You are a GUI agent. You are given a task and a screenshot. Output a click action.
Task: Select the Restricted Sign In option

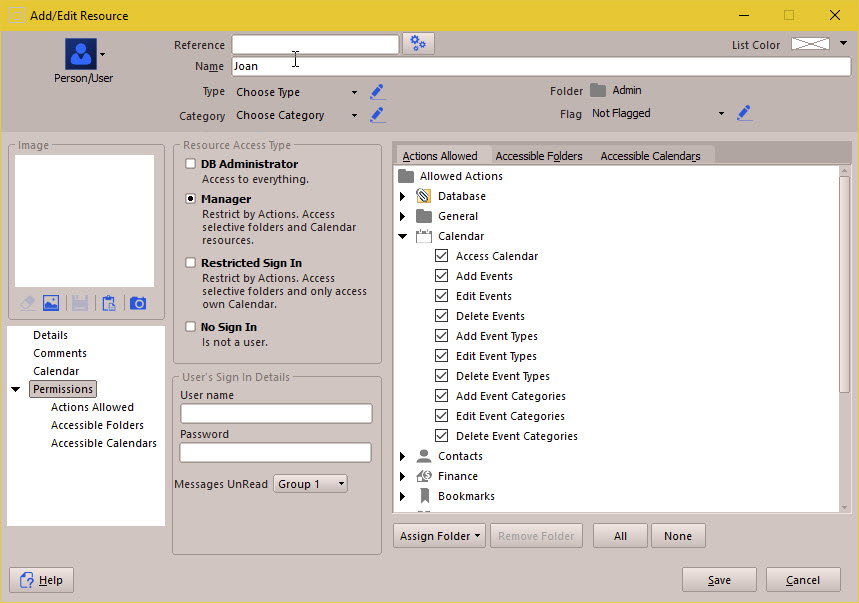point(191,263)
